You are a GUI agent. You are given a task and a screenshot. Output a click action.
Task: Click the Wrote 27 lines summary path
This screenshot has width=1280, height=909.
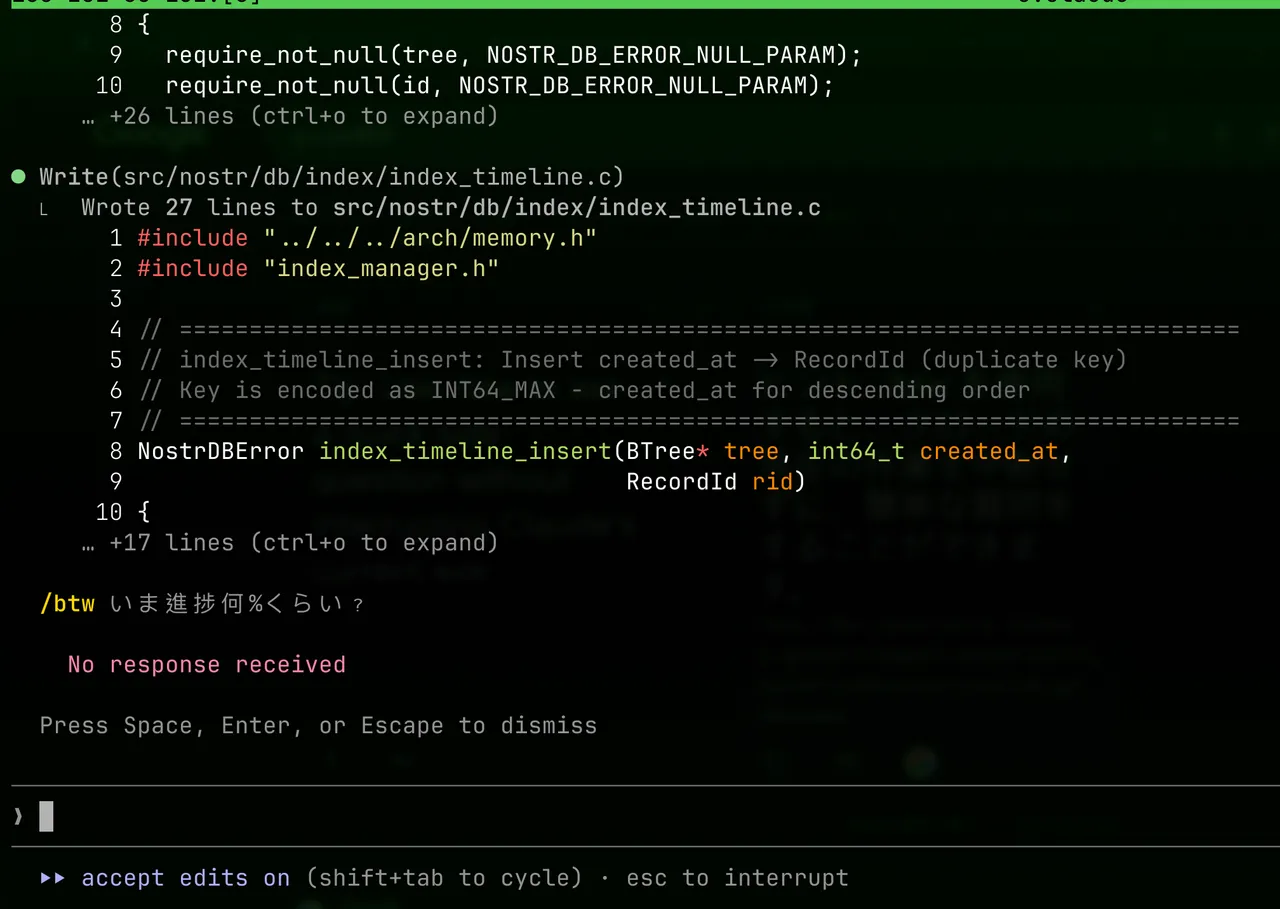576,208
